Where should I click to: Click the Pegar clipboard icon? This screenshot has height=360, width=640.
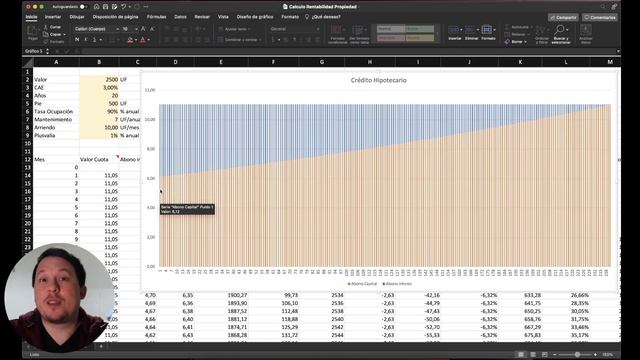coord(32,32)
